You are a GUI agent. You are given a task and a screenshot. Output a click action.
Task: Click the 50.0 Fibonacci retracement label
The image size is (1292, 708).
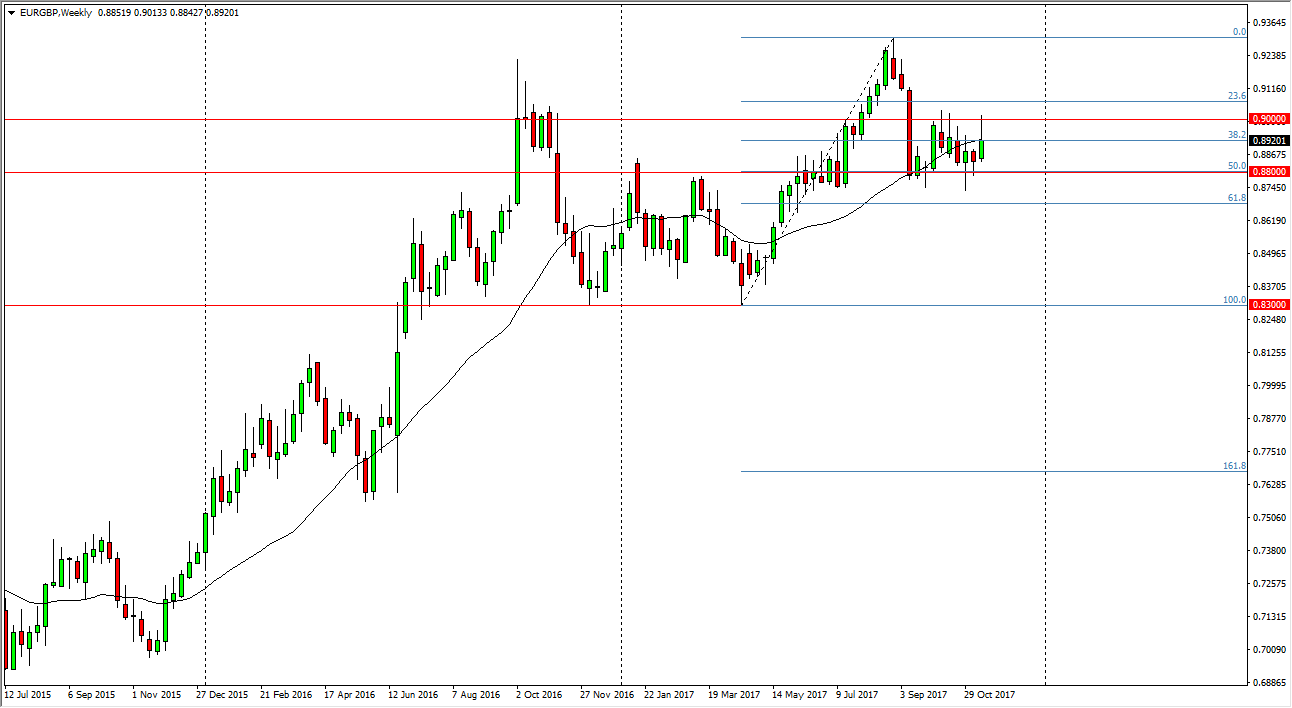click(1237, 166)
